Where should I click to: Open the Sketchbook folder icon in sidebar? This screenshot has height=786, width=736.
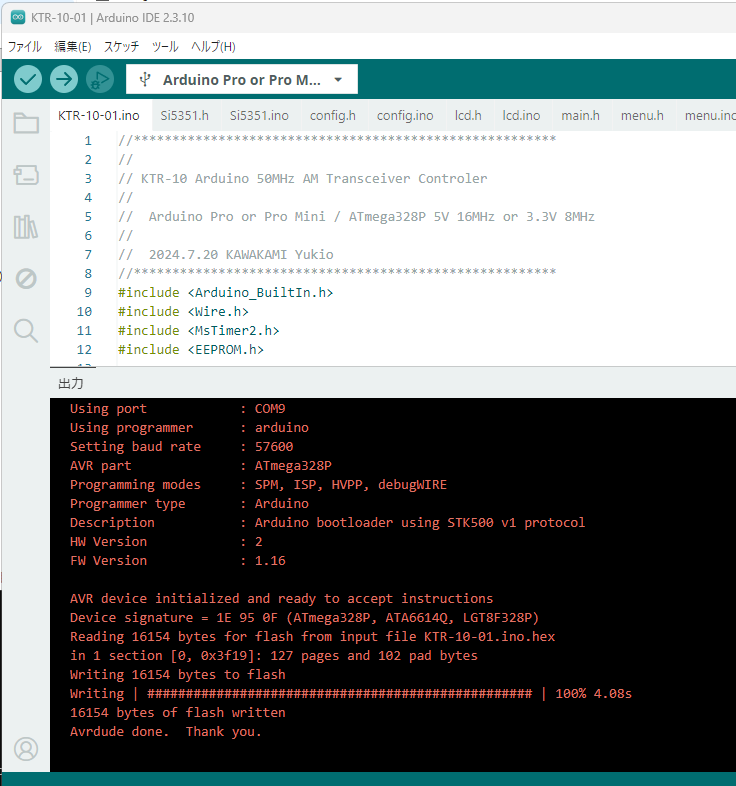tap(26, 123)
